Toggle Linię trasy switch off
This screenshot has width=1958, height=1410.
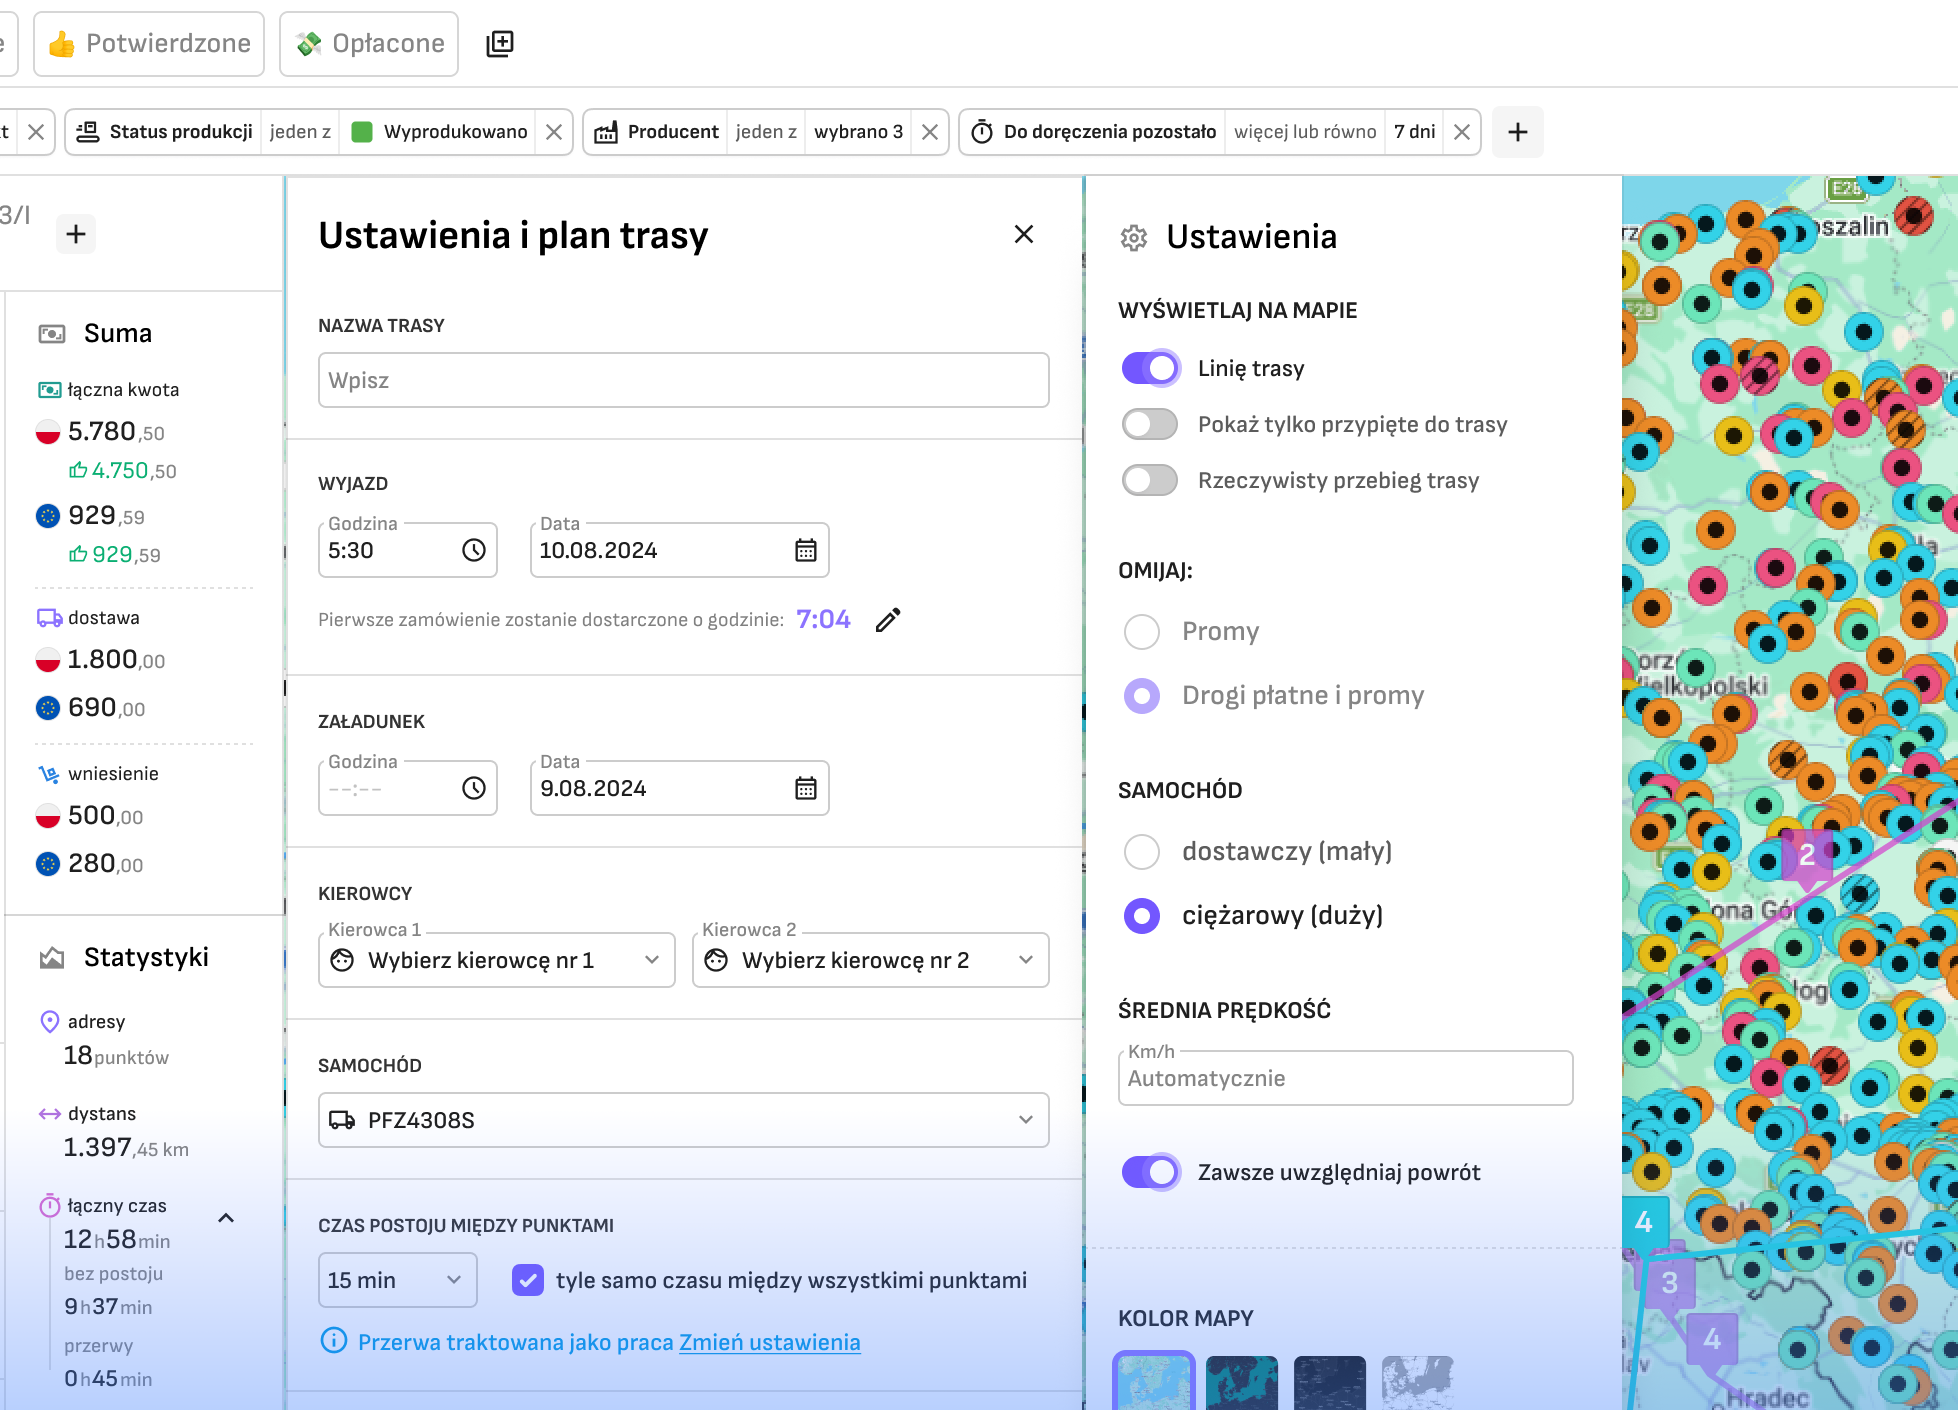coord(1150,368)
